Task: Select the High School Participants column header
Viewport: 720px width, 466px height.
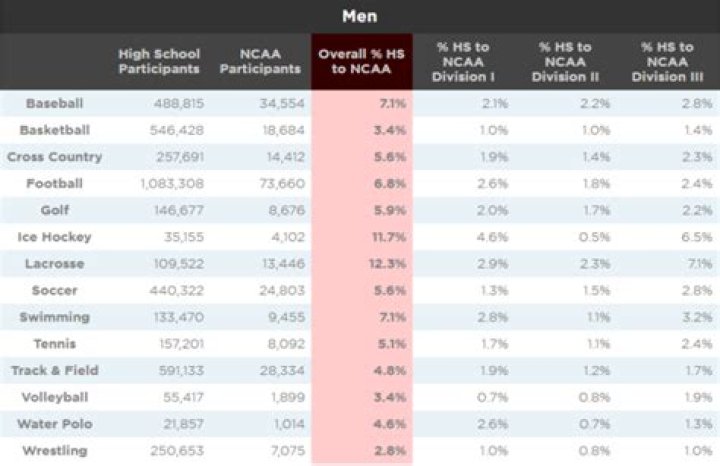Action: click(x=159, y=61)
